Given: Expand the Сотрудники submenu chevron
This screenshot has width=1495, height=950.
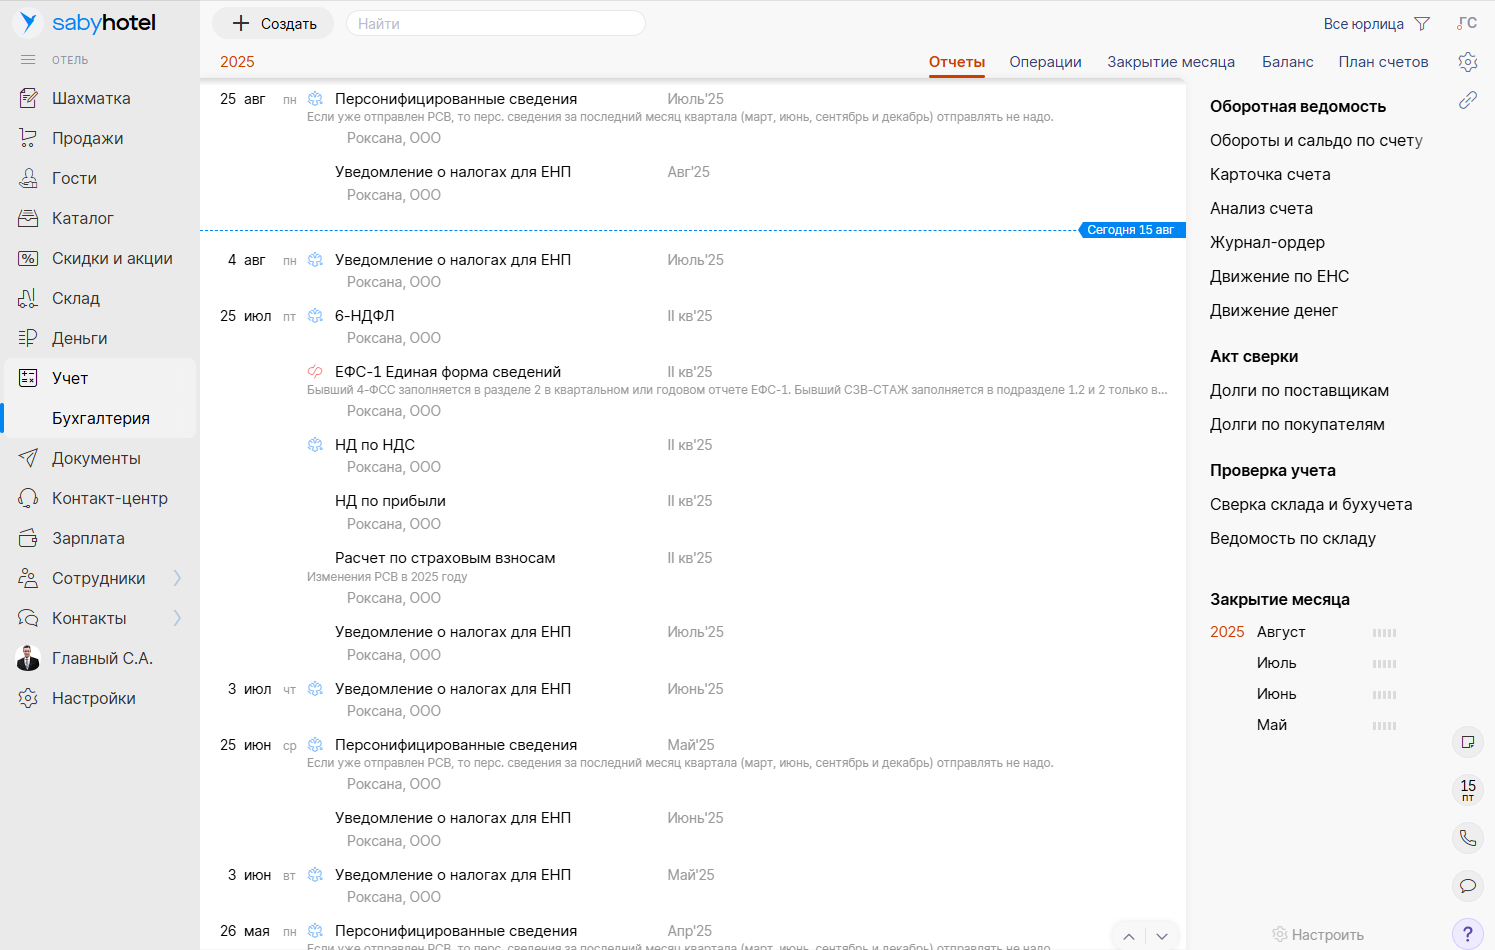Looking at the screenshot, I should tap(177, 578).
